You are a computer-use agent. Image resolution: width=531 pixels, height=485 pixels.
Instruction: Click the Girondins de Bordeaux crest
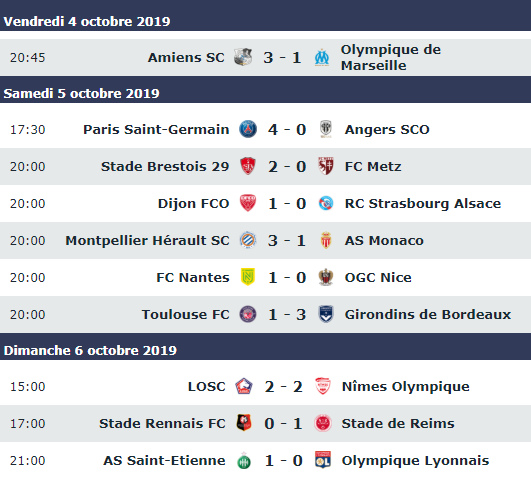pyautogui.click(x=326, y=314)
